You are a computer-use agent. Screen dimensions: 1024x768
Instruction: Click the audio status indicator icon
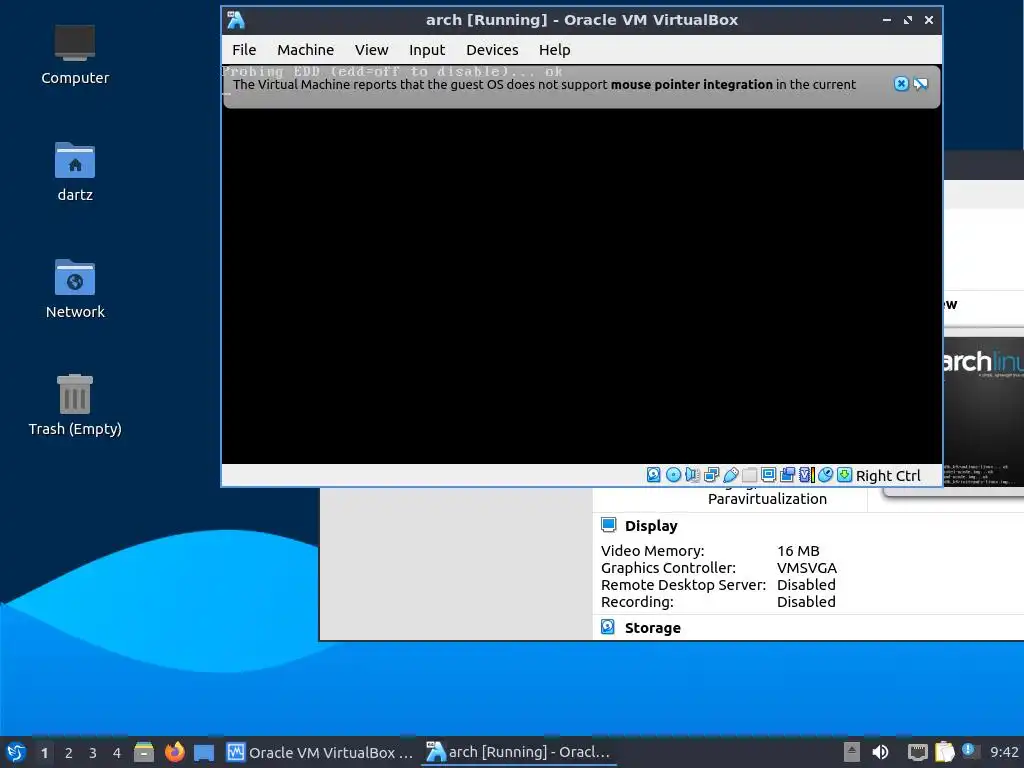coord(692,475)
